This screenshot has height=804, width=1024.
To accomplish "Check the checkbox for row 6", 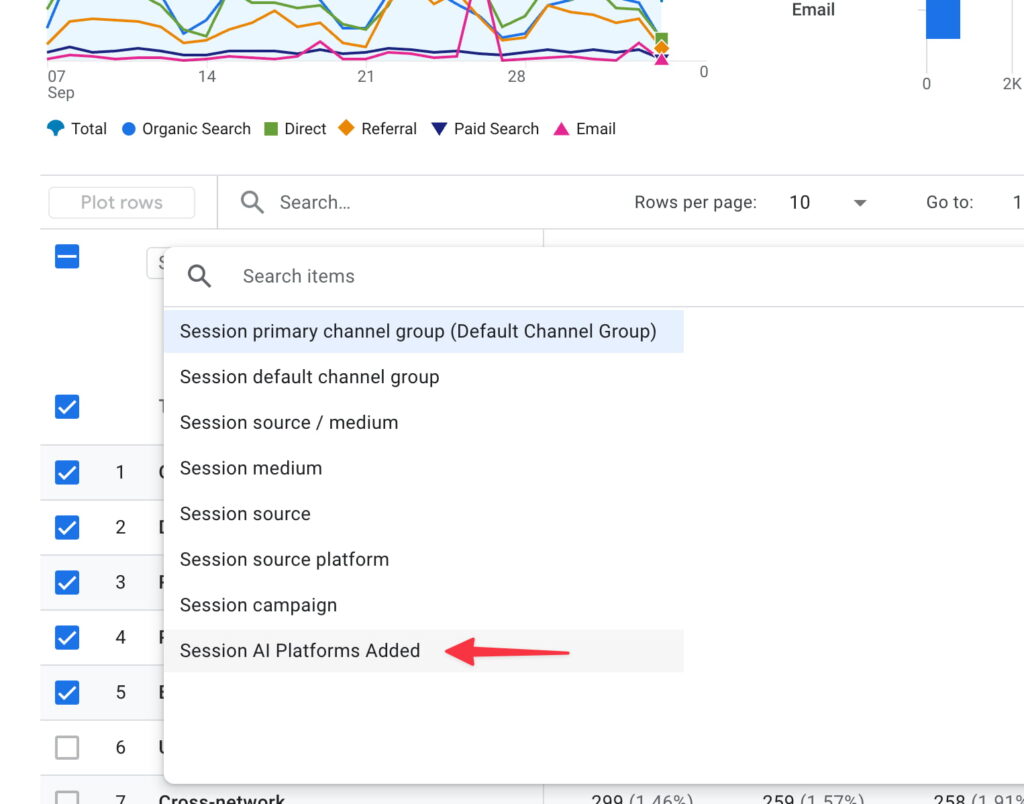I will 67,746.
